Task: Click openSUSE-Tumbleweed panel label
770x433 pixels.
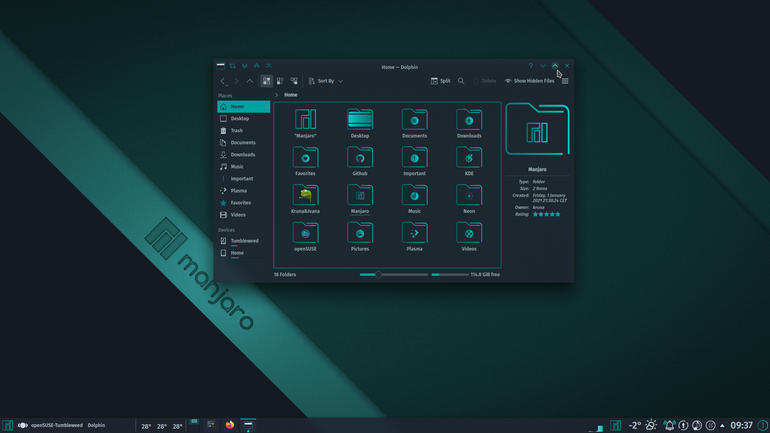Action: click(x=56, y=426)
